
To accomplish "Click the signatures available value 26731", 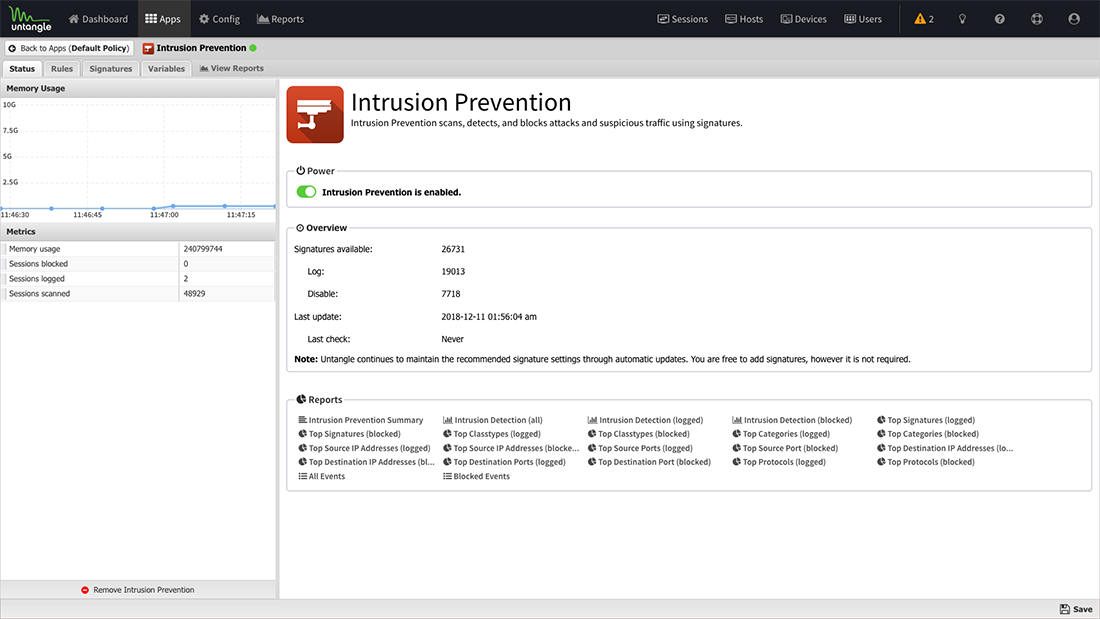I will [x=453, y=249].
